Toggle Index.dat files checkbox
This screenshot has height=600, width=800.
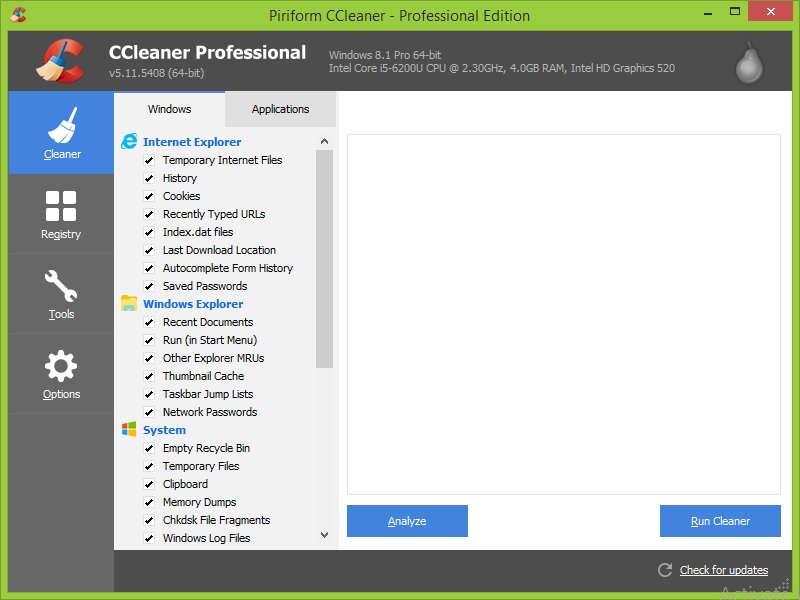tap(149, 232)
